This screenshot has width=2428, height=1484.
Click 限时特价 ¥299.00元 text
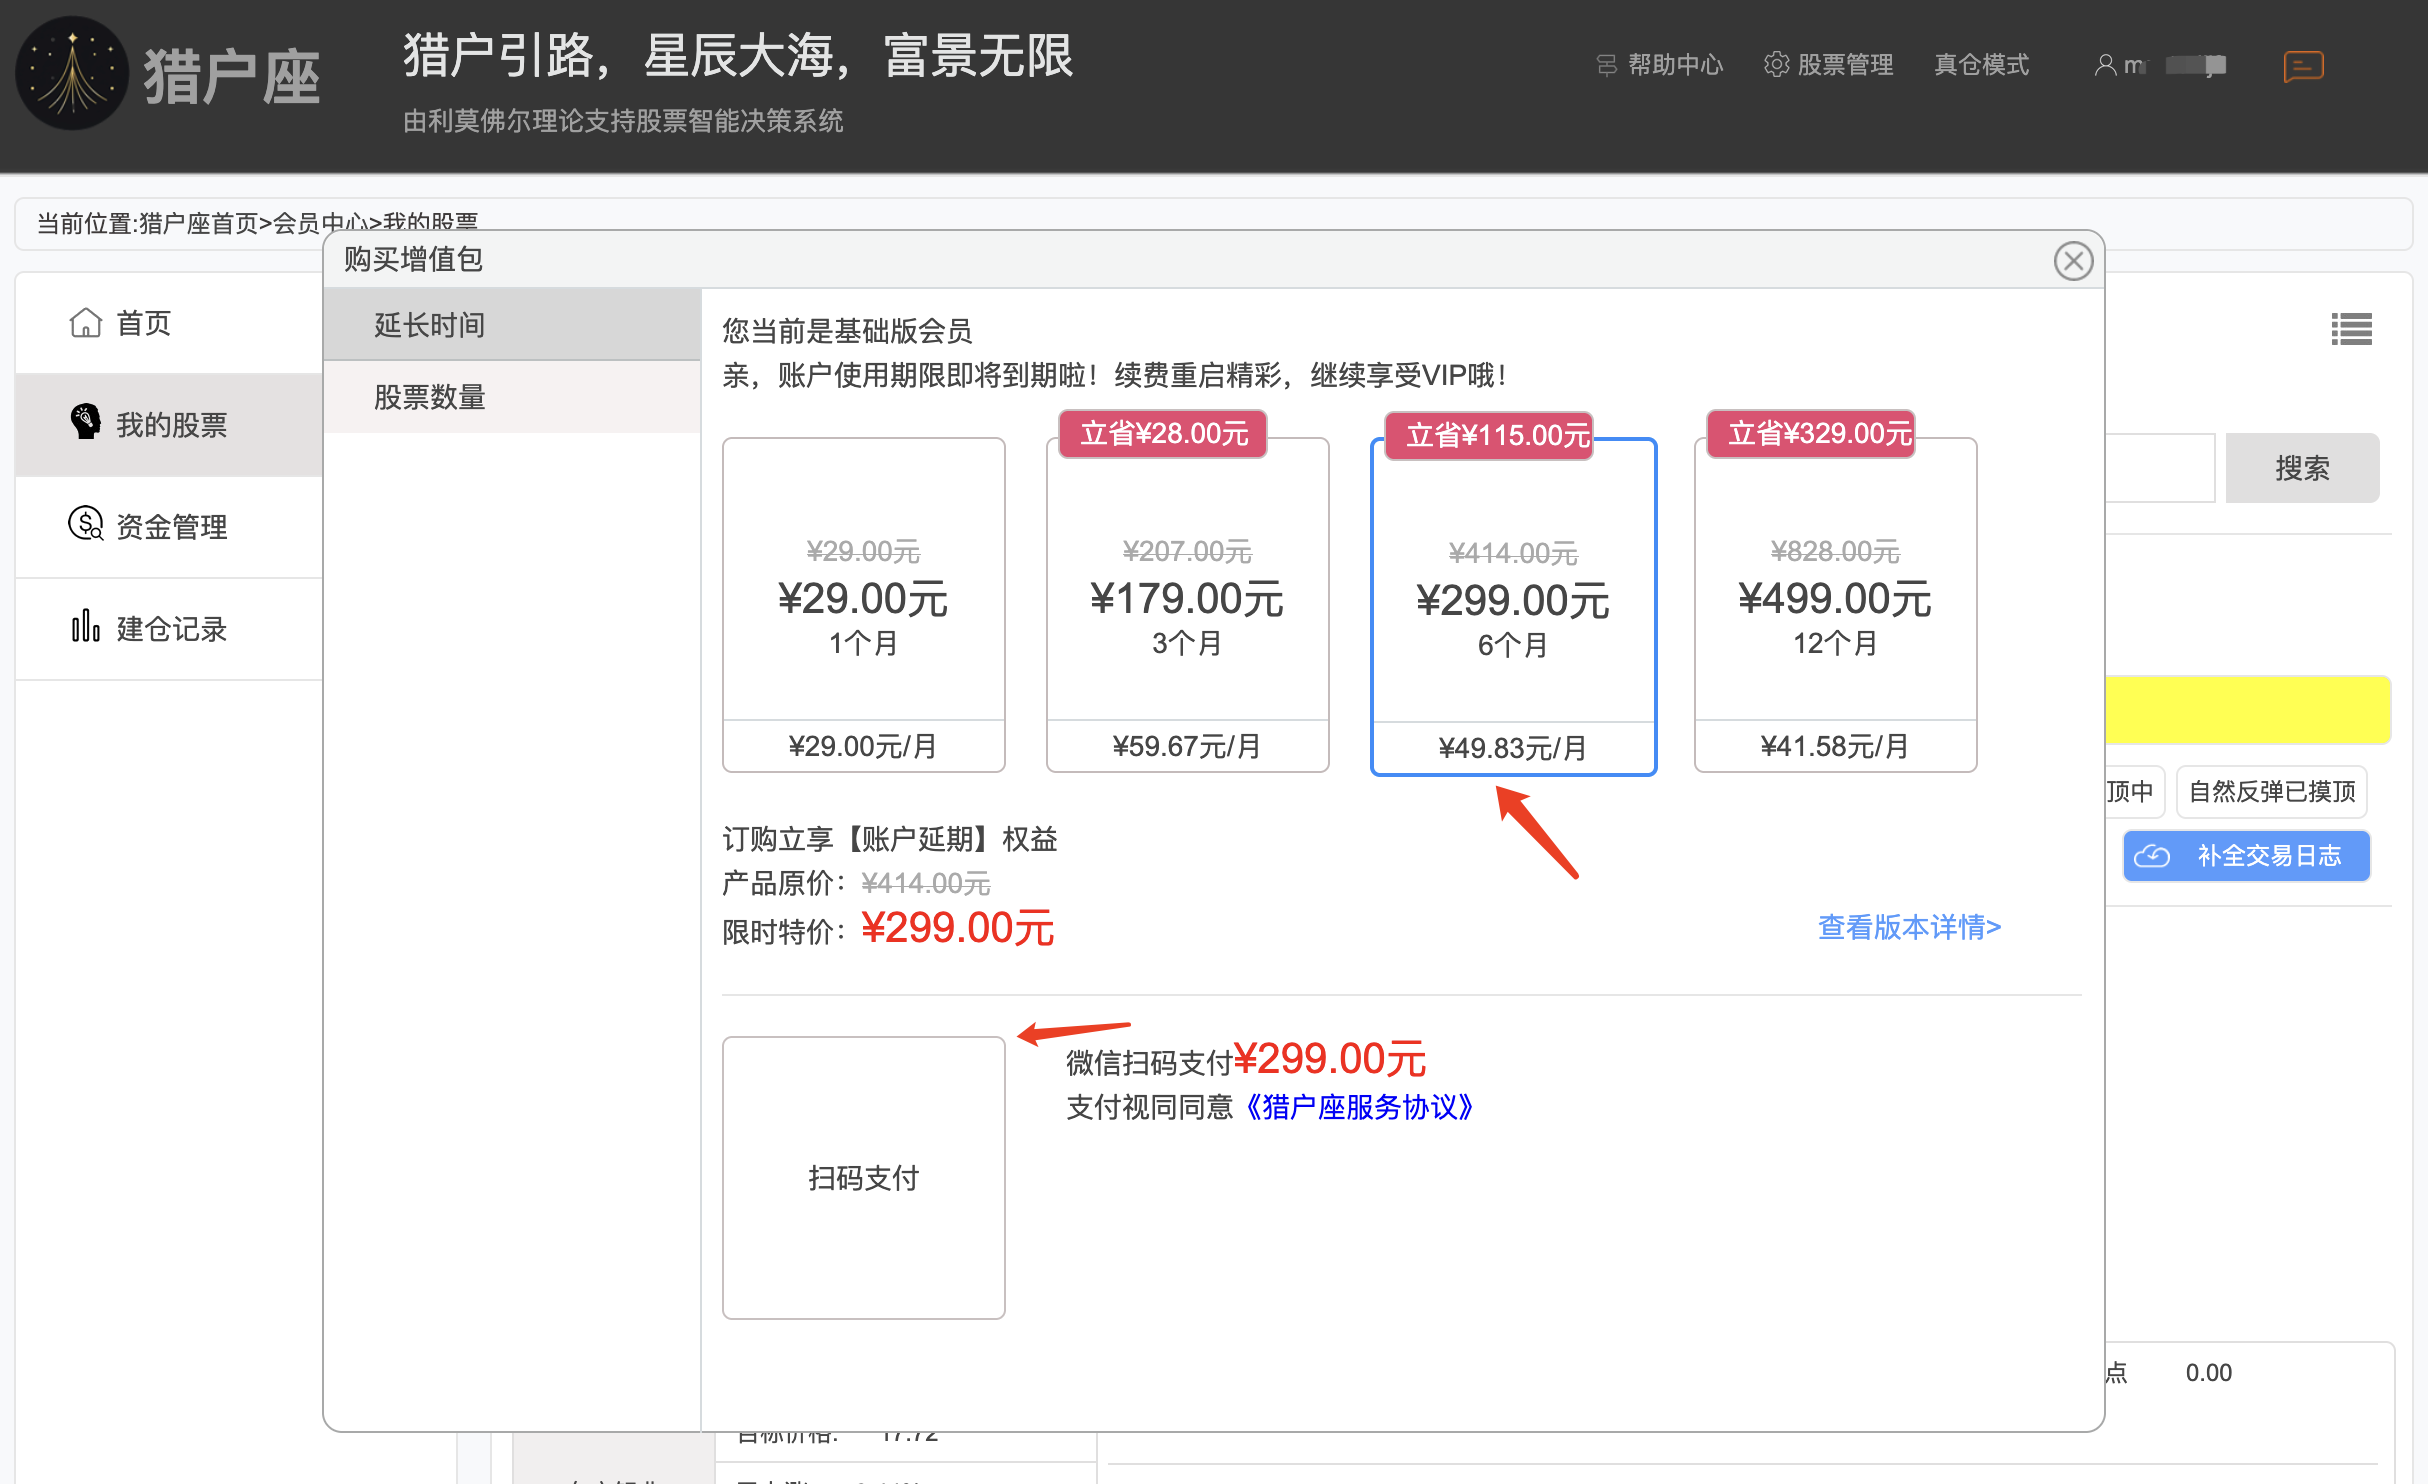coord(888,929)
